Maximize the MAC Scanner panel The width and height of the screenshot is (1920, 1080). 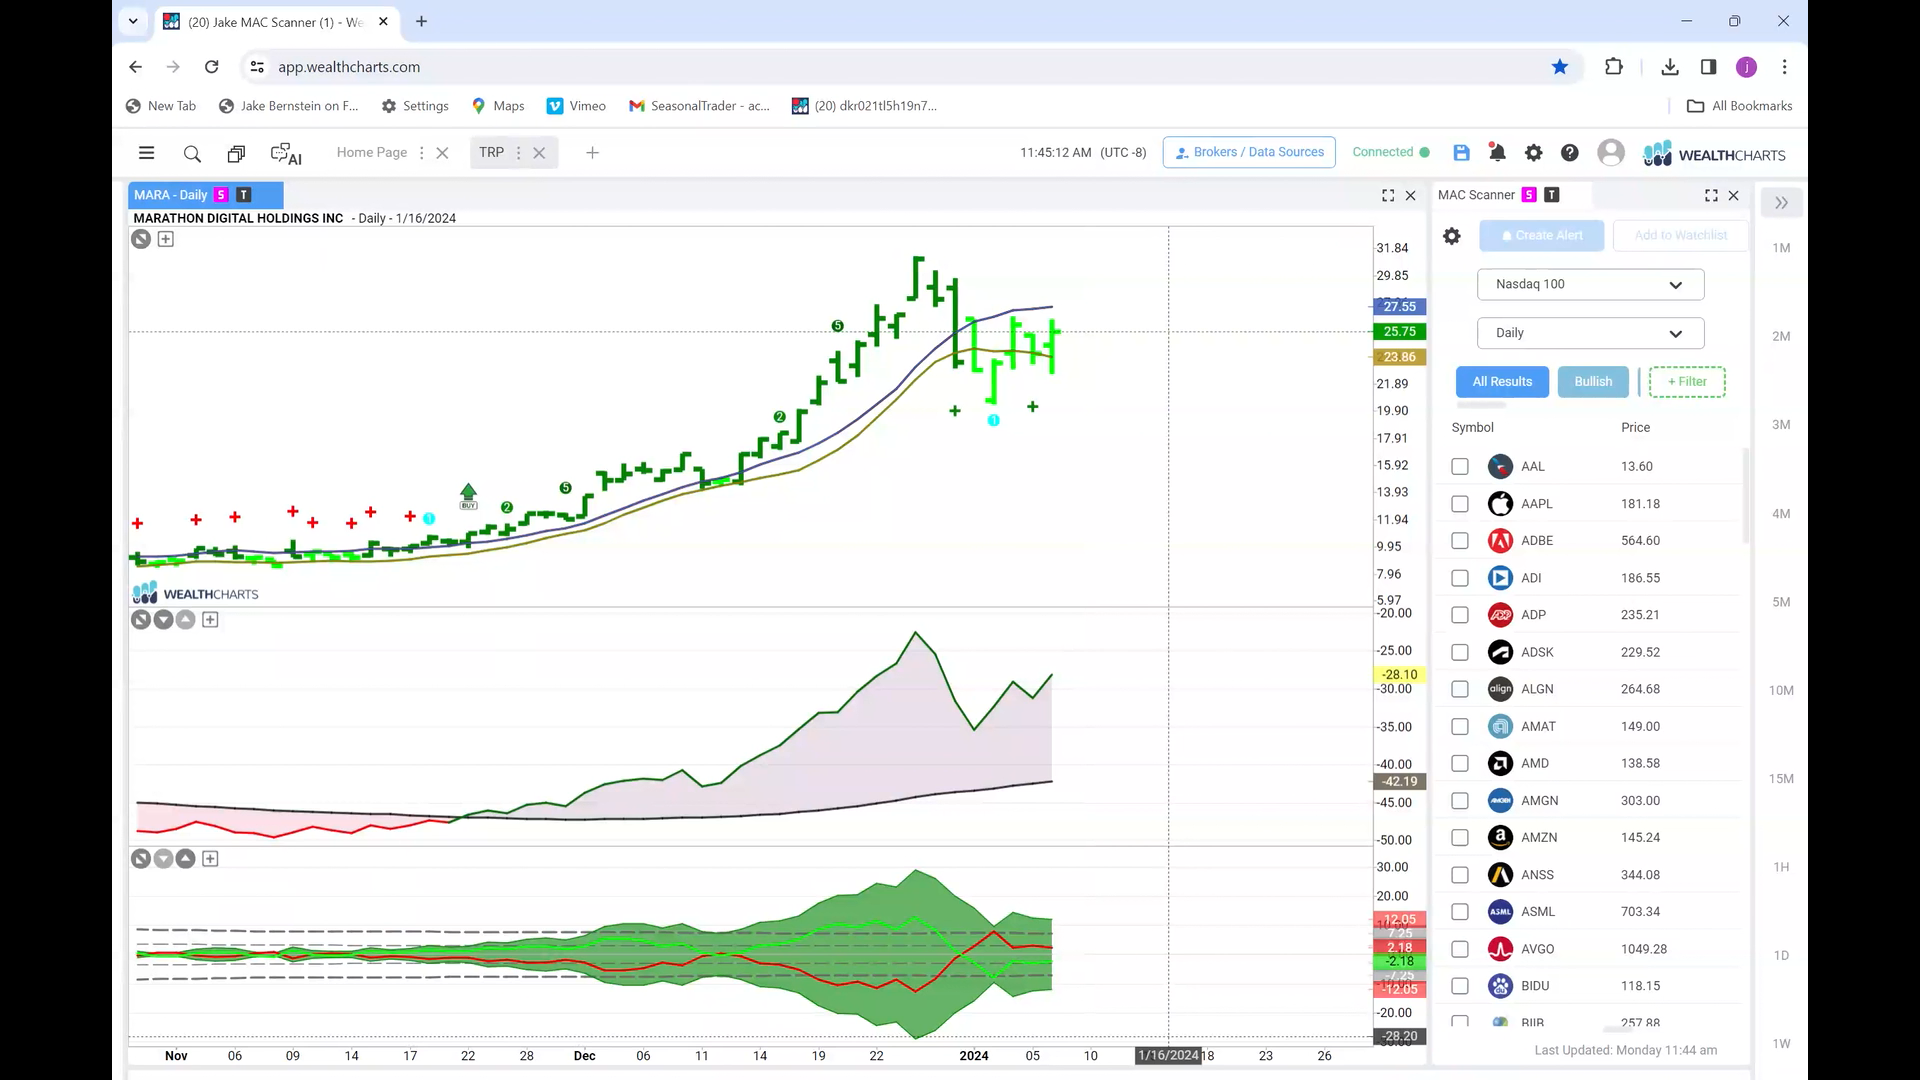[1711, 195]
